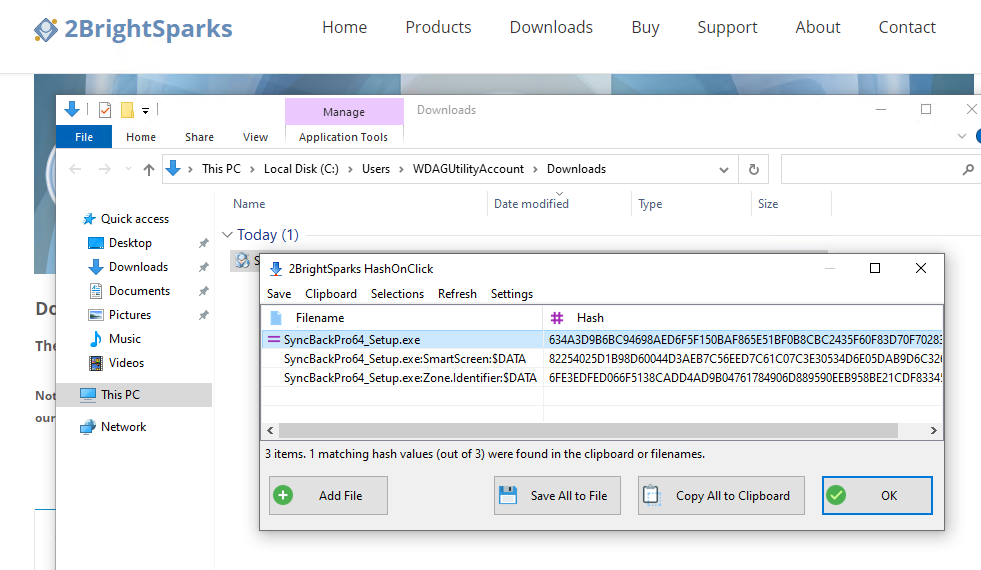Expand the Explorer ribbon chevron
This screenshot has height=570, width=981.
click(x=962, y=136)
